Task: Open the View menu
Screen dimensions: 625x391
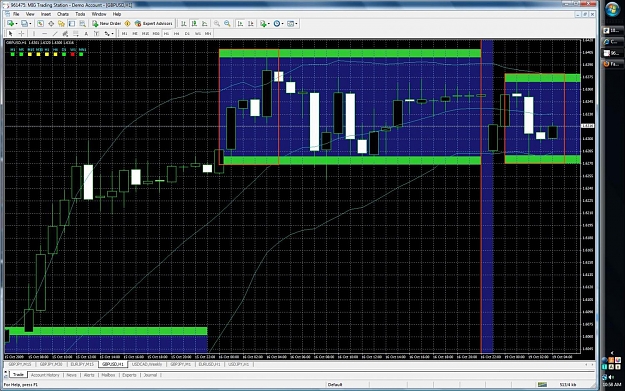Action: pyautogui.click(x=30, y=14)
